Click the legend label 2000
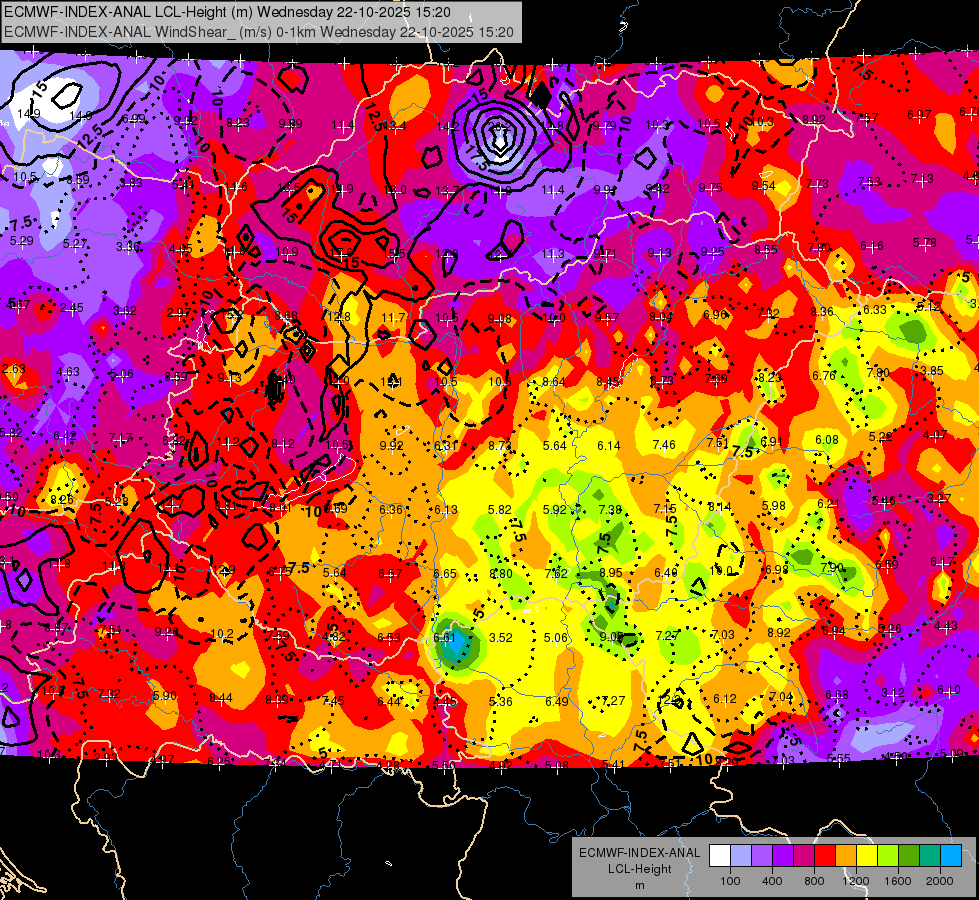979x900 pixels. click(x=940, y=881)
